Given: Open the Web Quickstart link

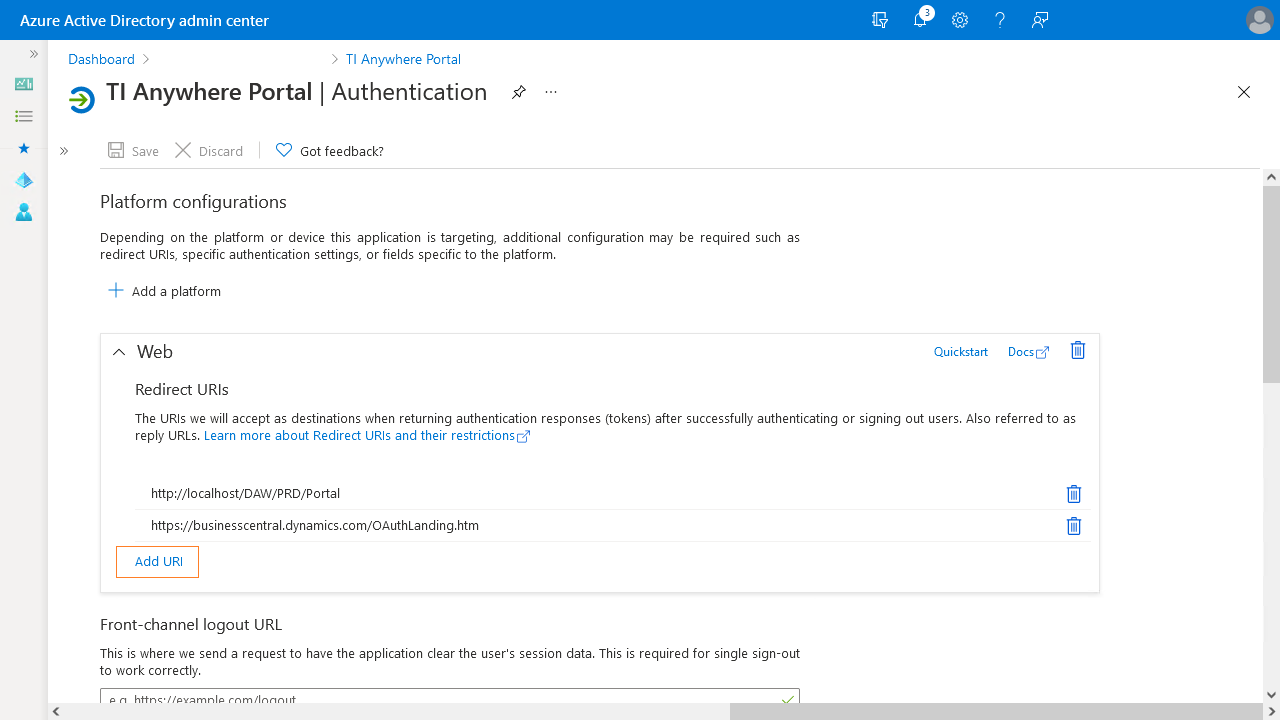Looking at the screenshot, I should (961, 352).
